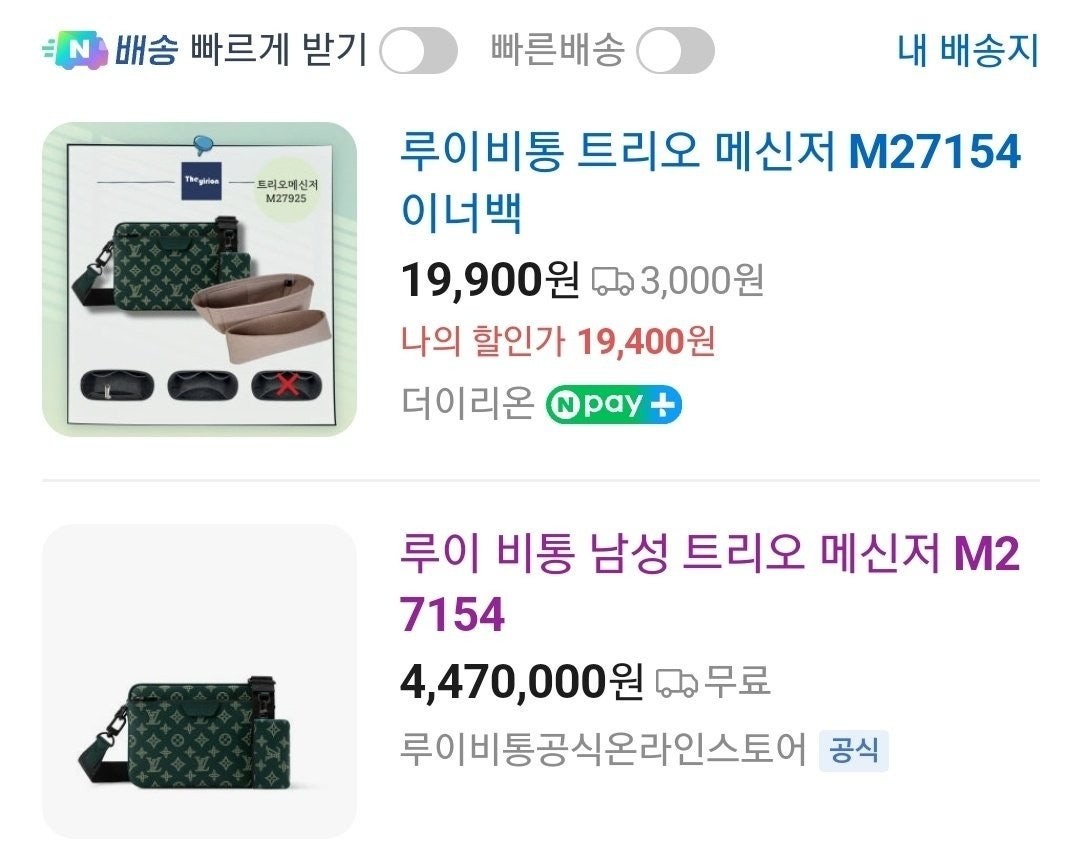Visit the 루이비통공식온라인스토어 seller link
Viewport: 1080px width, 866px height.
click(603, 748)
